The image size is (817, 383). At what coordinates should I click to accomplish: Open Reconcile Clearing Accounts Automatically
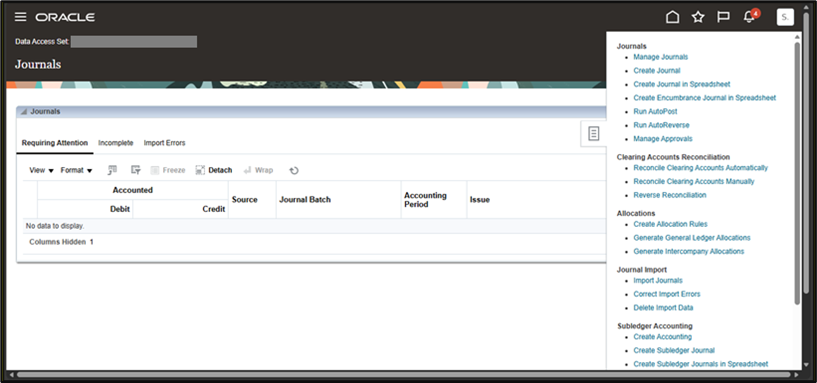click(x=700, y=168)
